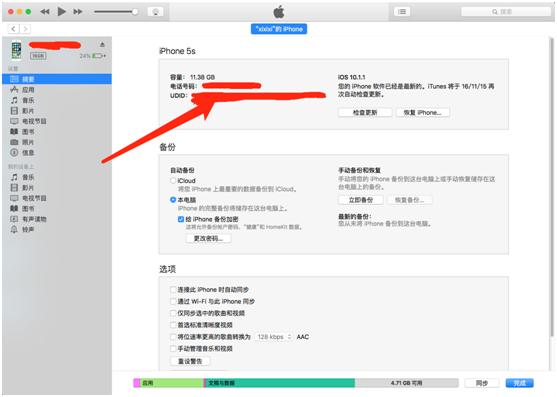Click the 更改密码... button
This screenshot has height=397, width=557.
(x=208, y=238)
